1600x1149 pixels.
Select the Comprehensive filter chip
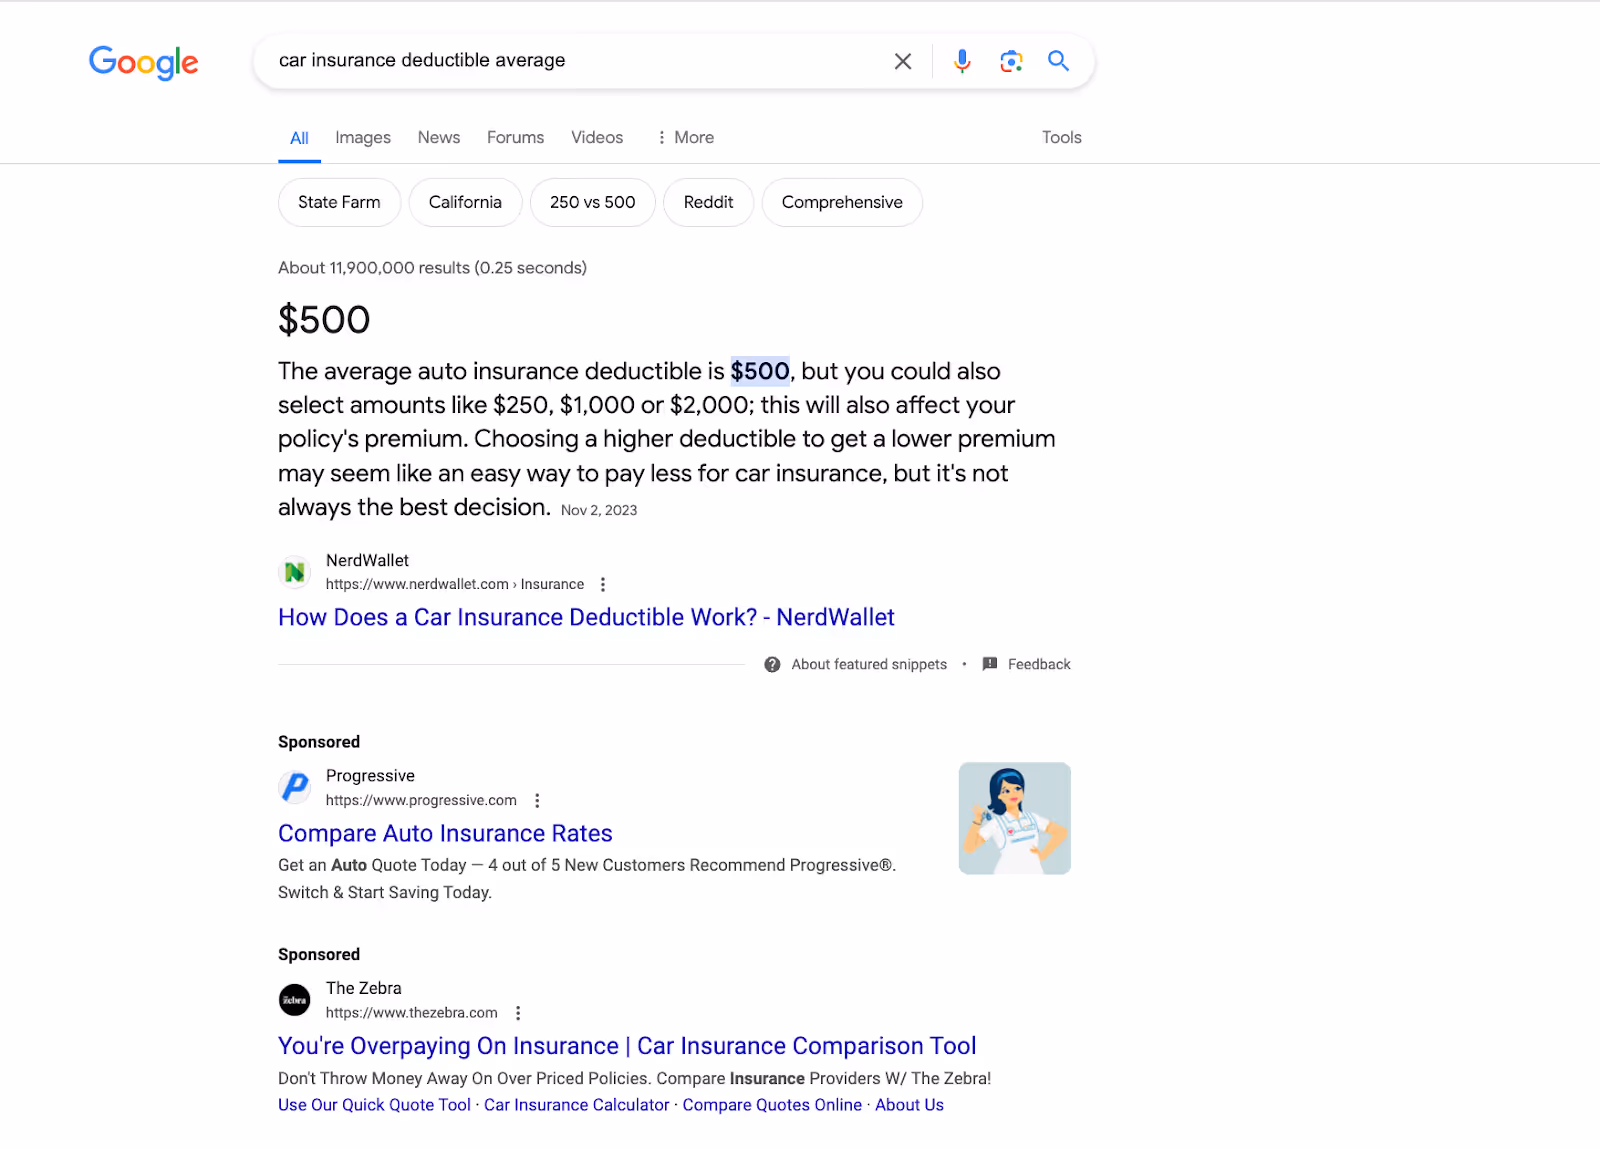[x=842, y=202]
